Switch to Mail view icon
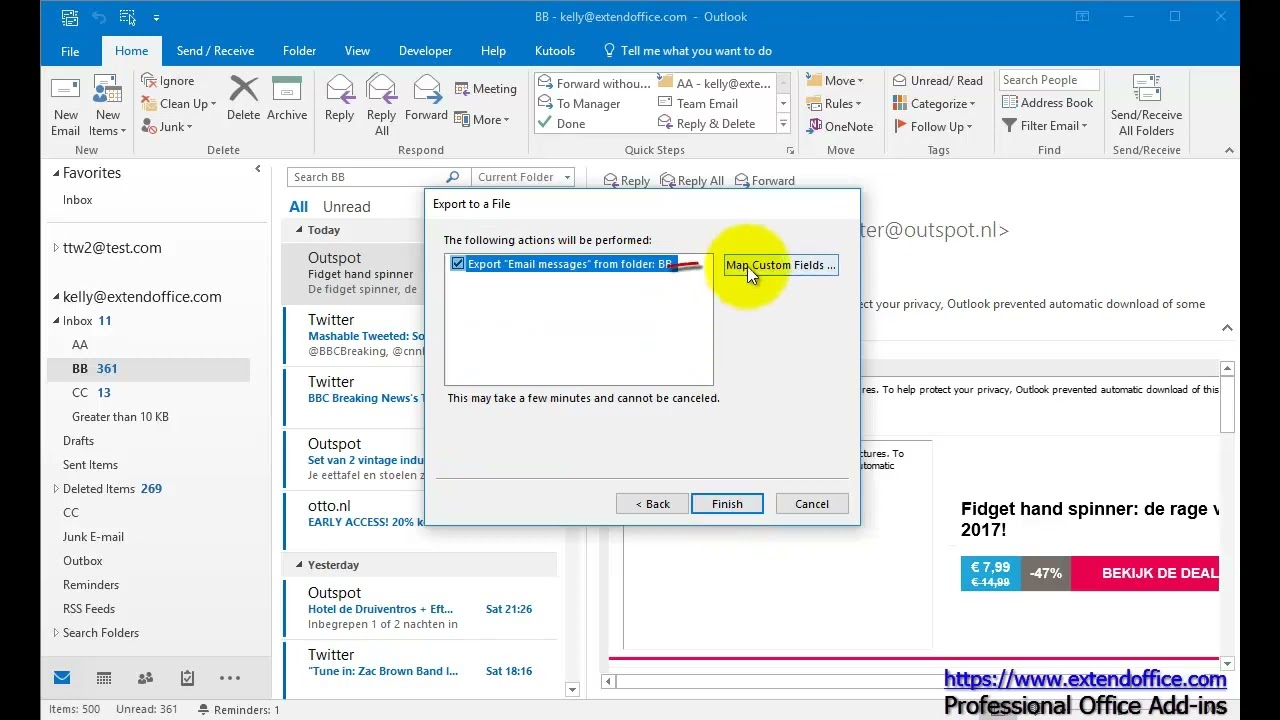This screenshot has width=1280, height=720. click(x=62, y=678)
